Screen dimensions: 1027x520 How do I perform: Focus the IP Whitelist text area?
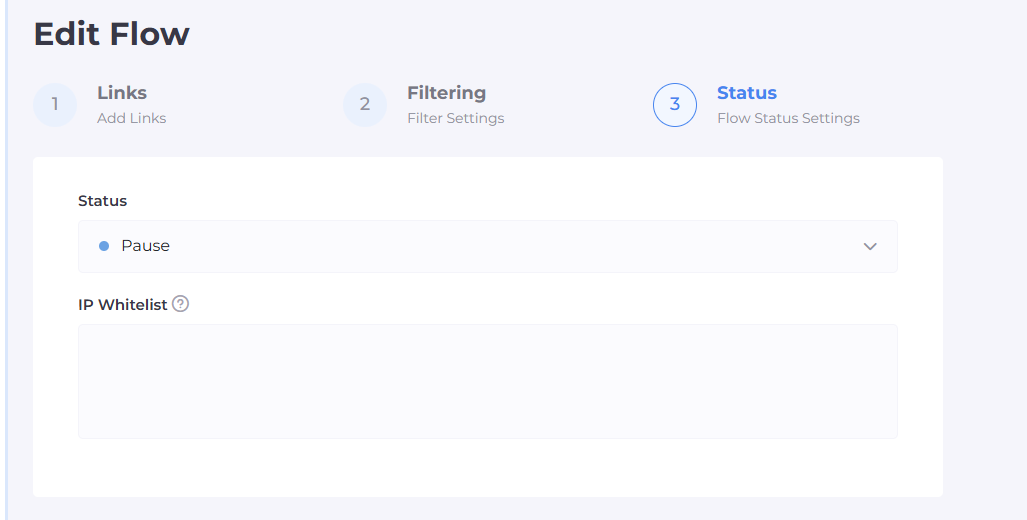pyautogui.click(x=487, y=381)
